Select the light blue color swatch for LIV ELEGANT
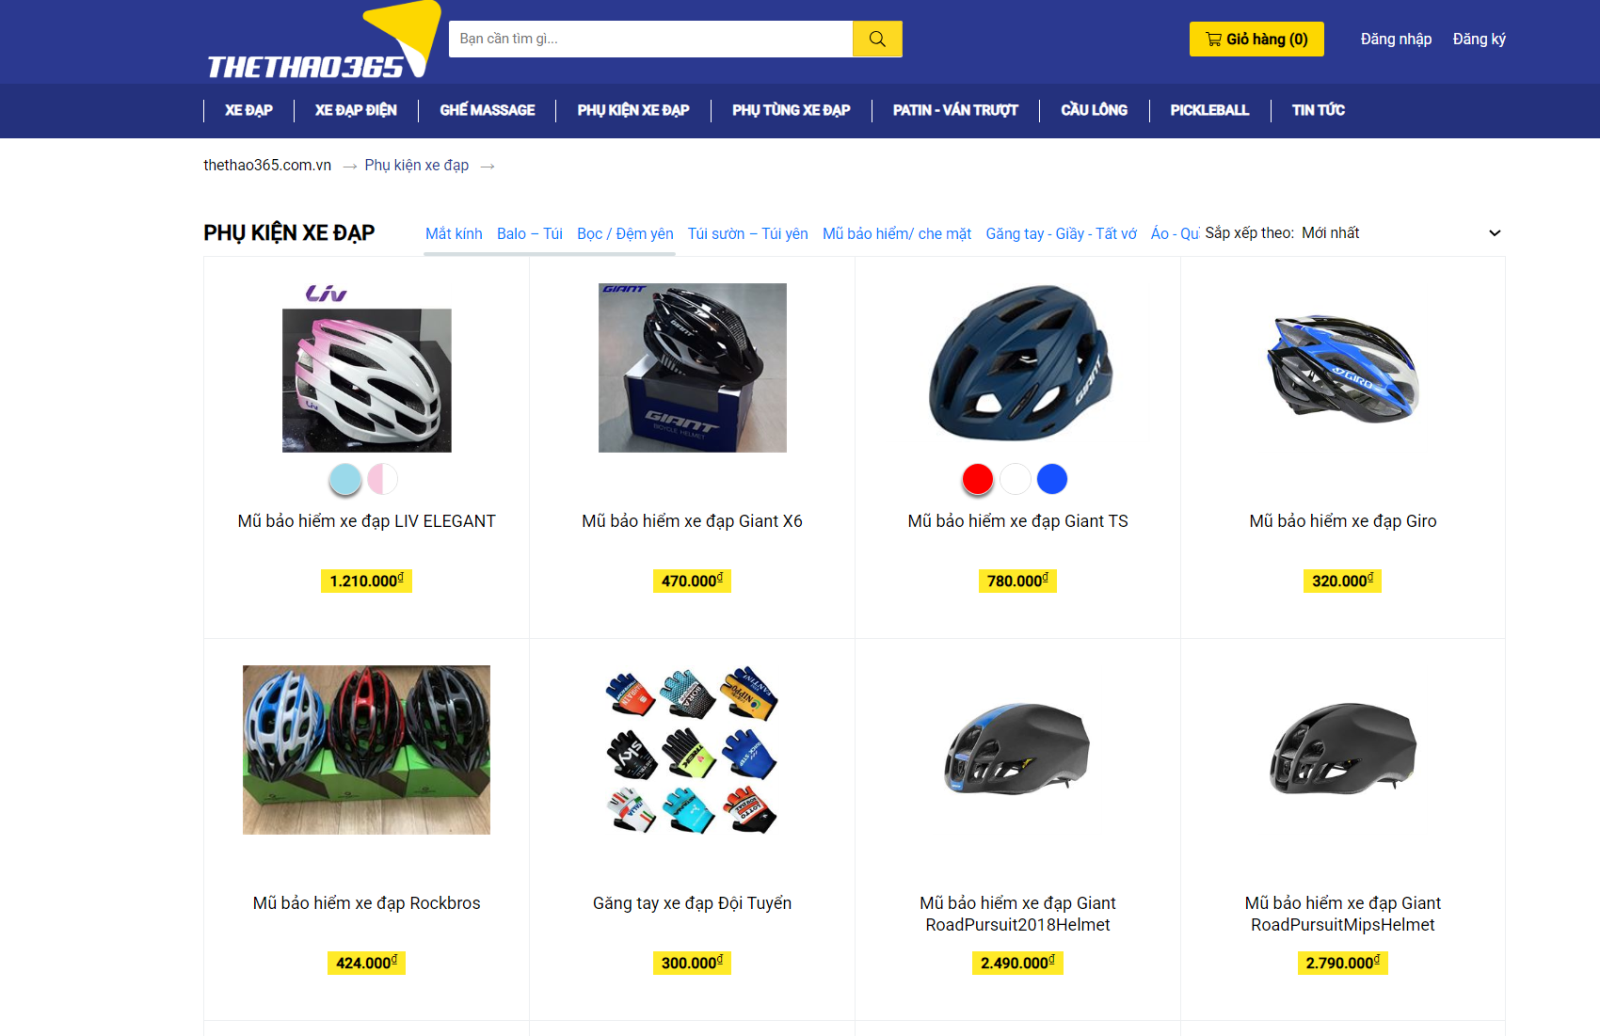 tap(345, 480)
